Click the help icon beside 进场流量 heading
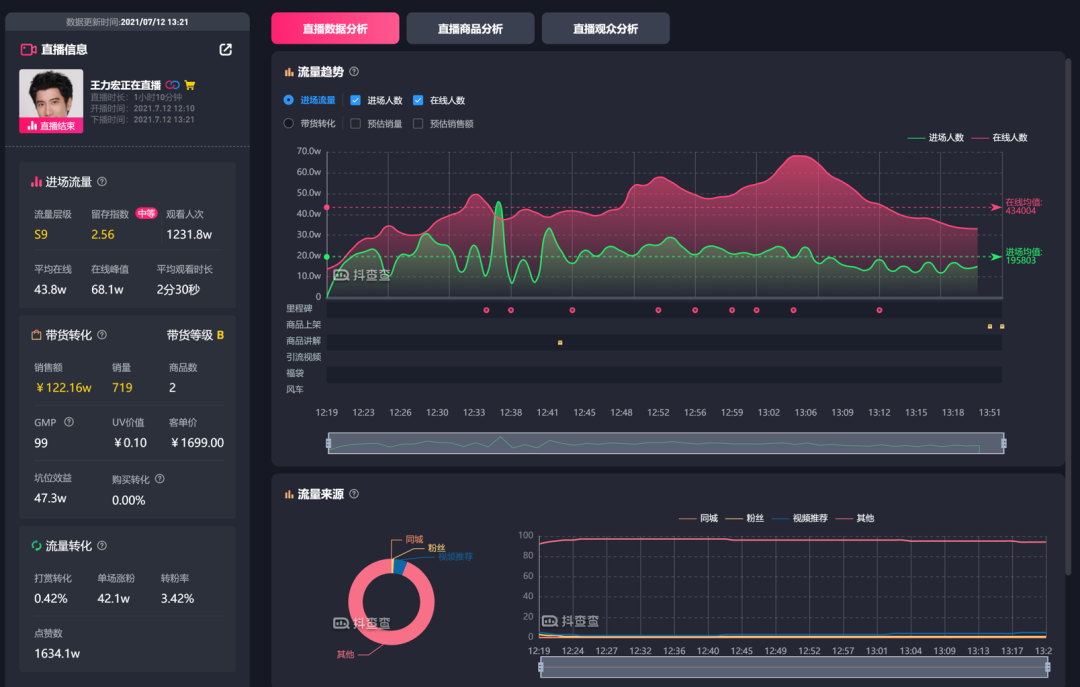This screenshot has height=687, width=1080. click(x=102, y=182)
